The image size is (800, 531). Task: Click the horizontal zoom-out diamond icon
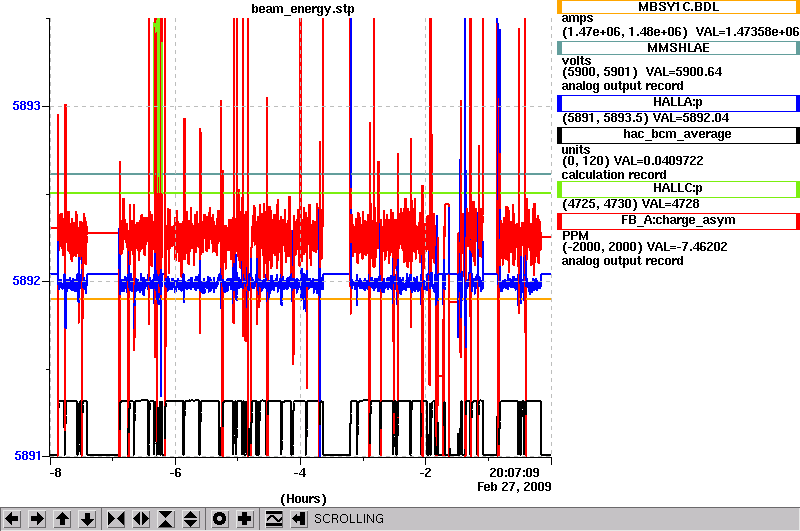tap(141, 519)
